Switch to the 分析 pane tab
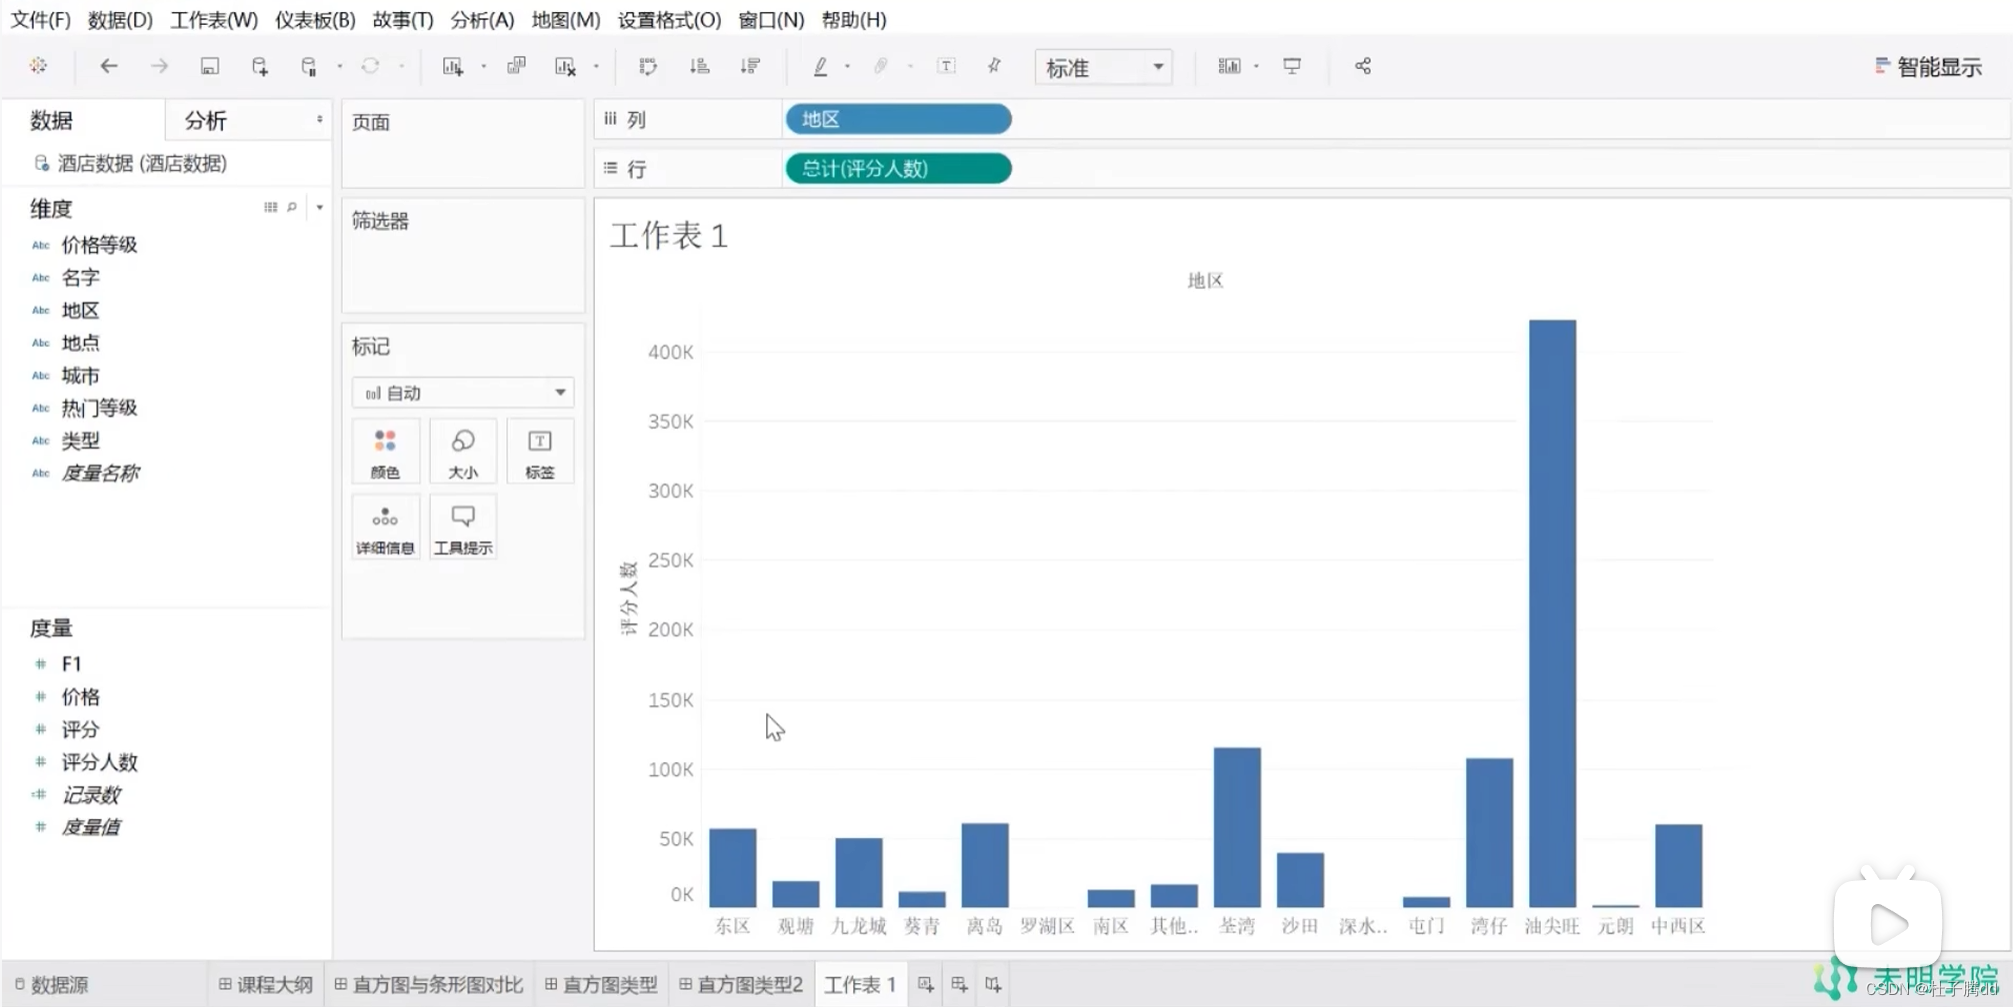The image size is (2013, 1007). [x=206, y=120]
